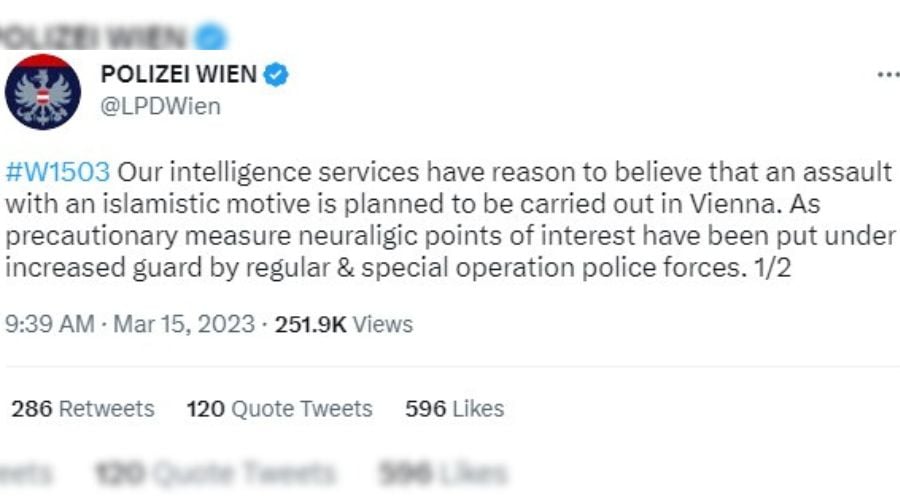The width and height of the screenshot is (900, 500).
Task: Select the Mar 15, 2023 date
Action: [x=184, y=324]
